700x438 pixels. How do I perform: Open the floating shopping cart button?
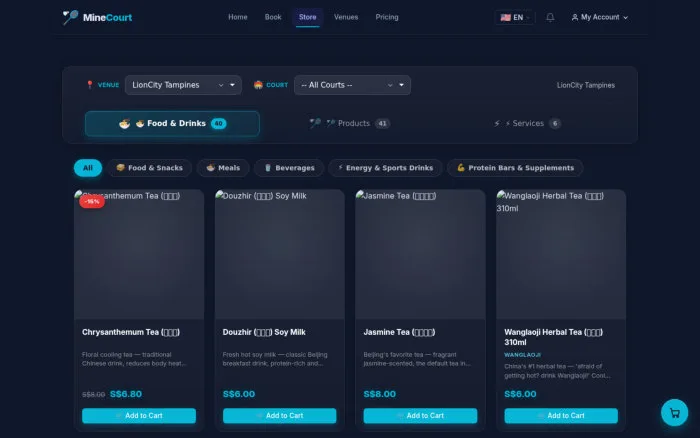(x=674, y=413)
